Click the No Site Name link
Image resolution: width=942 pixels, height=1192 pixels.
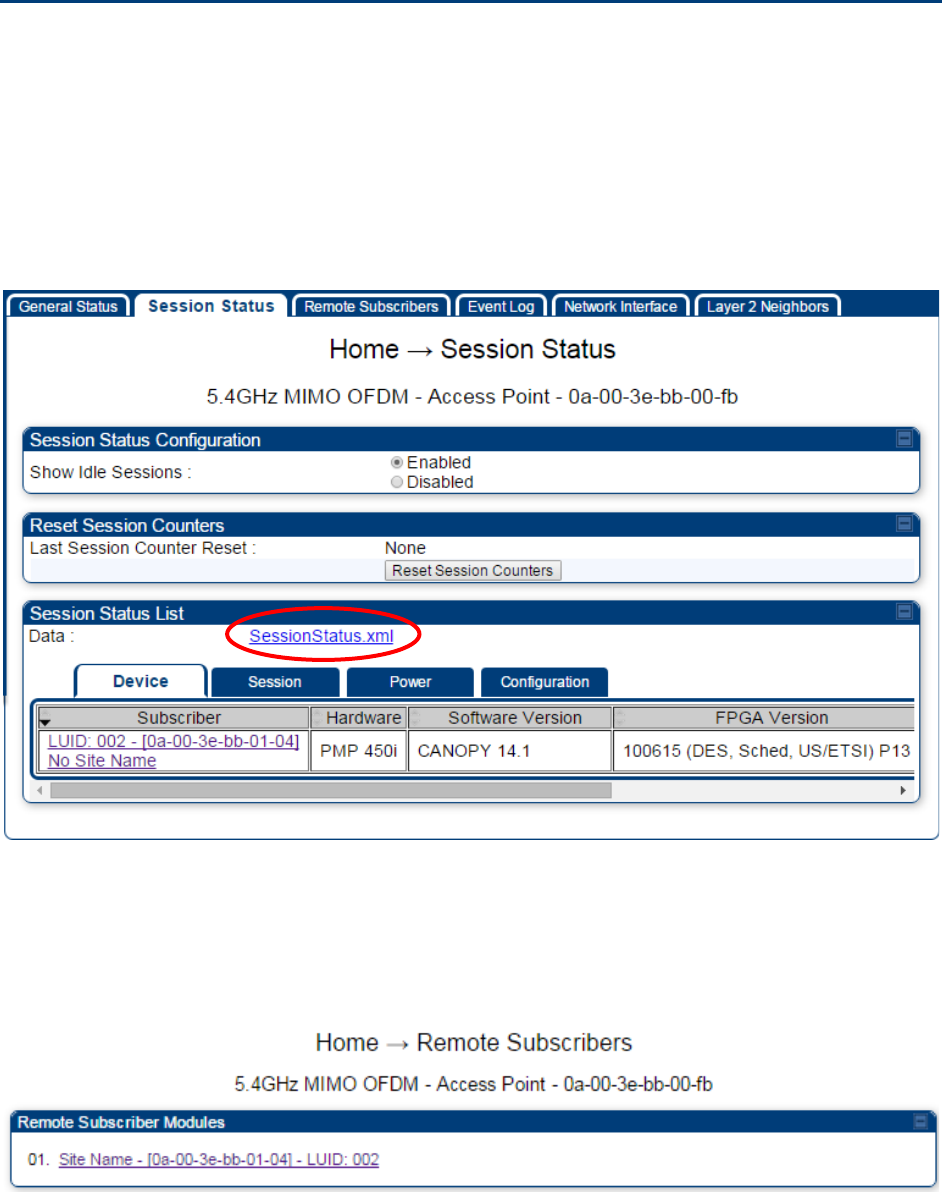(x=102, y=760)
